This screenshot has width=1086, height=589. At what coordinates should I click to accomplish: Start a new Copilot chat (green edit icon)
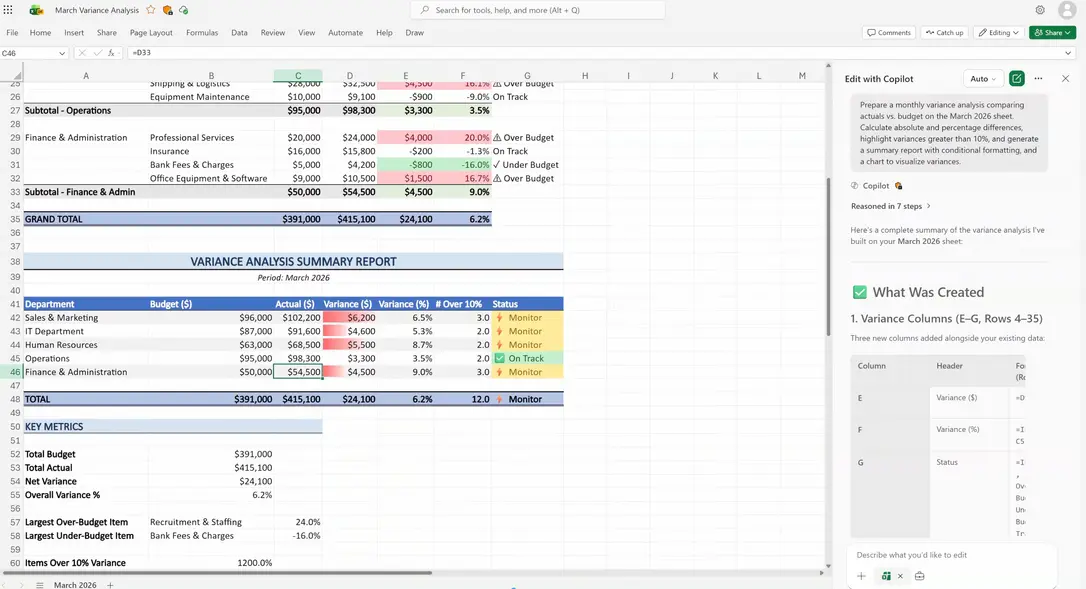point(1017,78)
